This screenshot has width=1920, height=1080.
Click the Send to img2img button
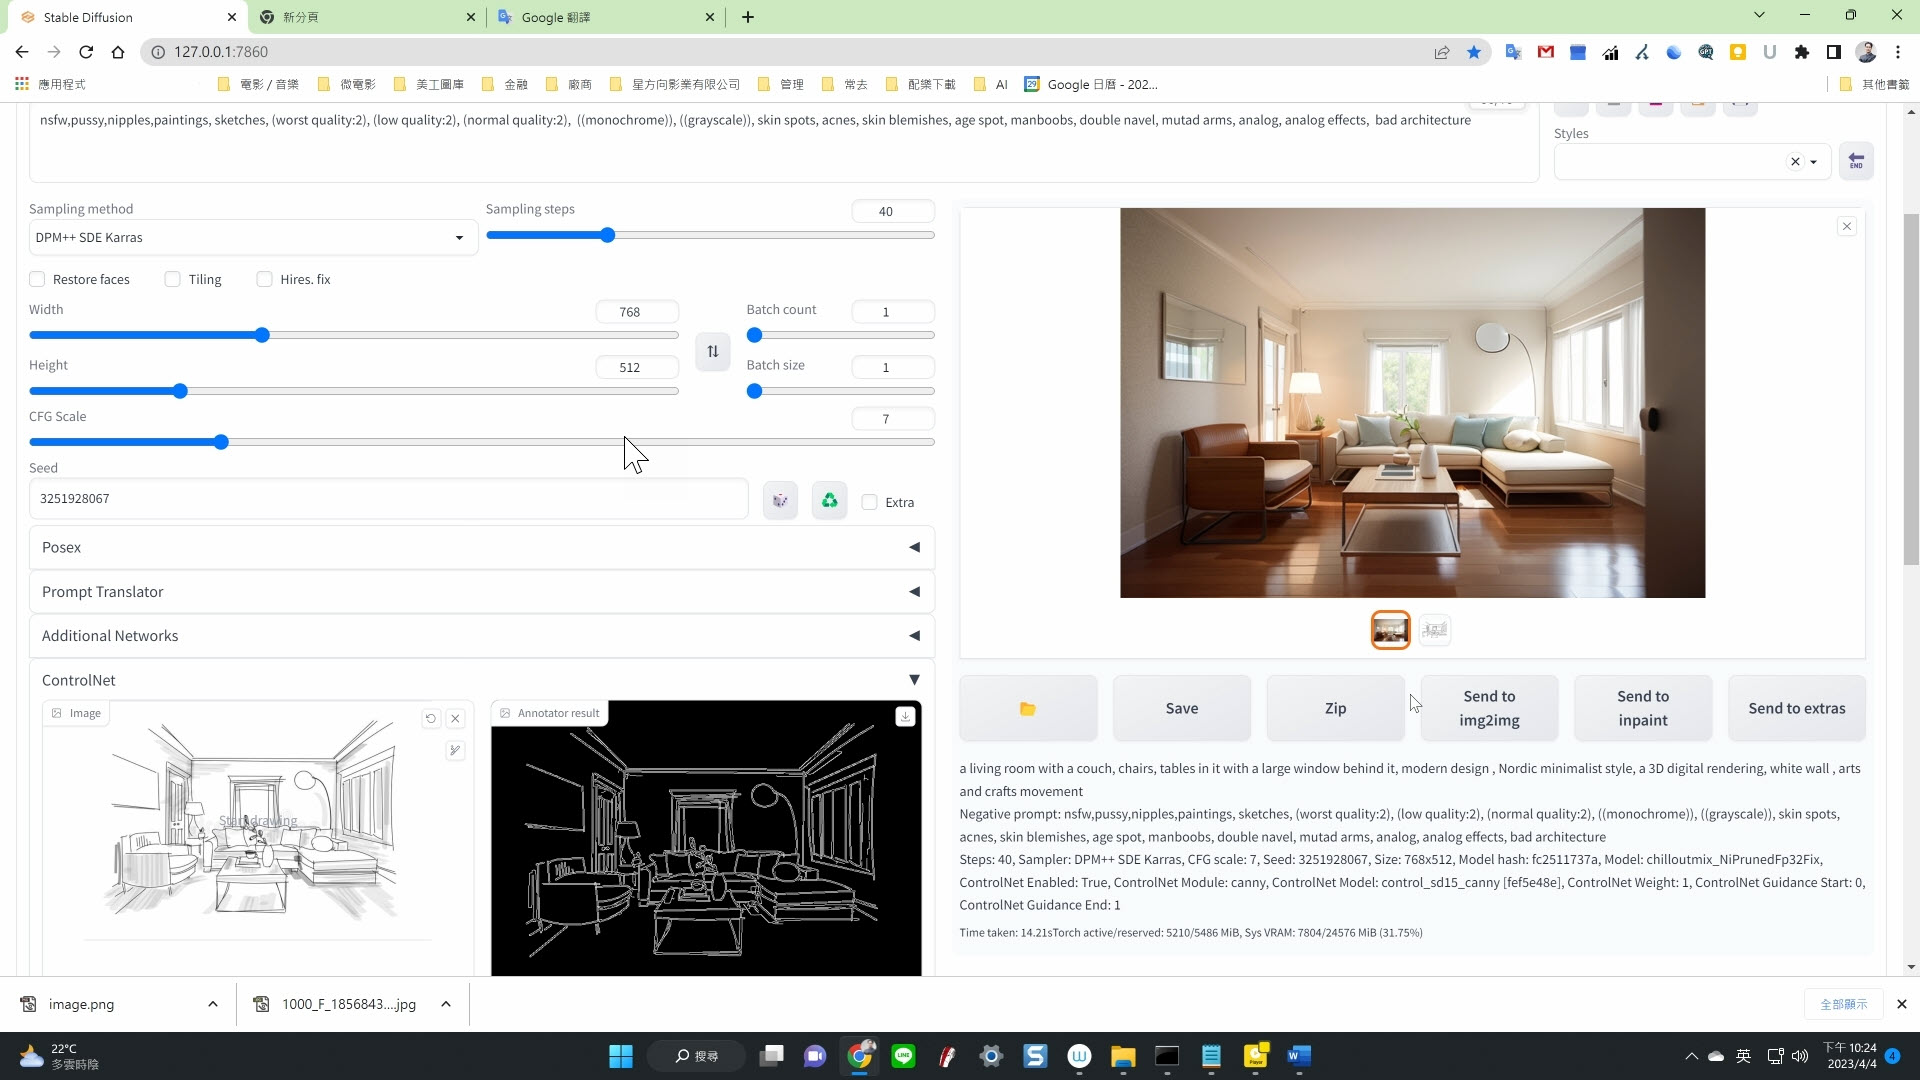1488,708
